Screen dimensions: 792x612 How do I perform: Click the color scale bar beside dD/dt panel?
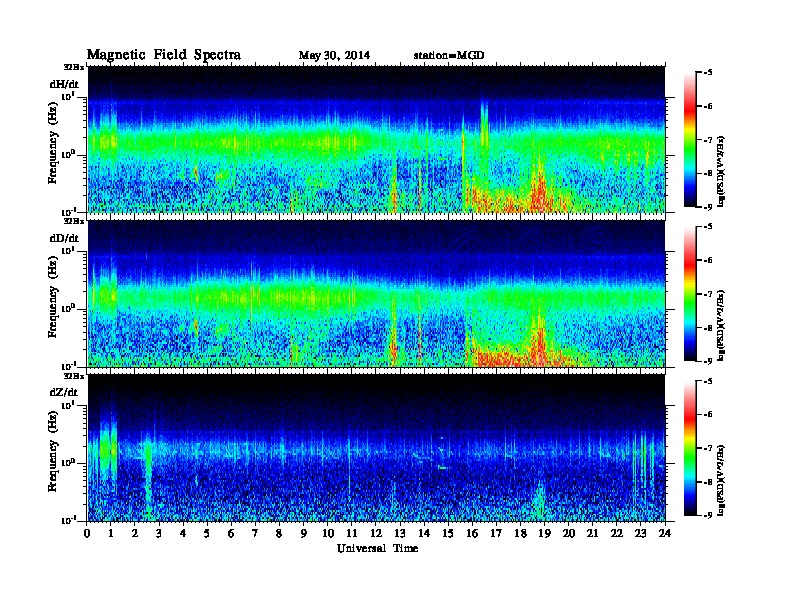[690, 293]
